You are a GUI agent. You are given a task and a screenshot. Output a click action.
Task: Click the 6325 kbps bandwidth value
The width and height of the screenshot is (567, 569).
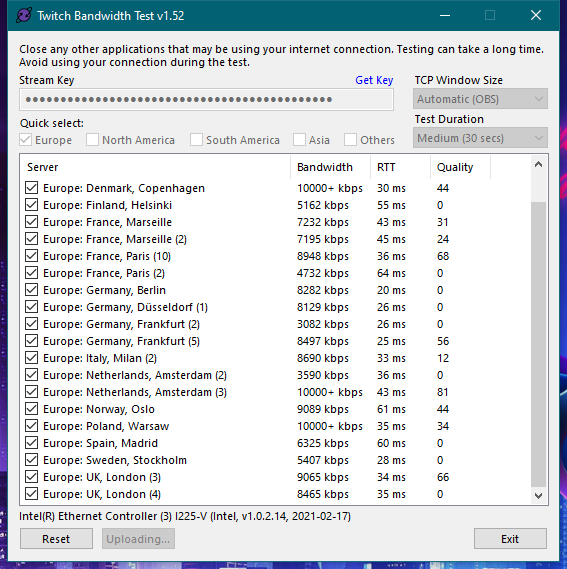tap(323, 443)
